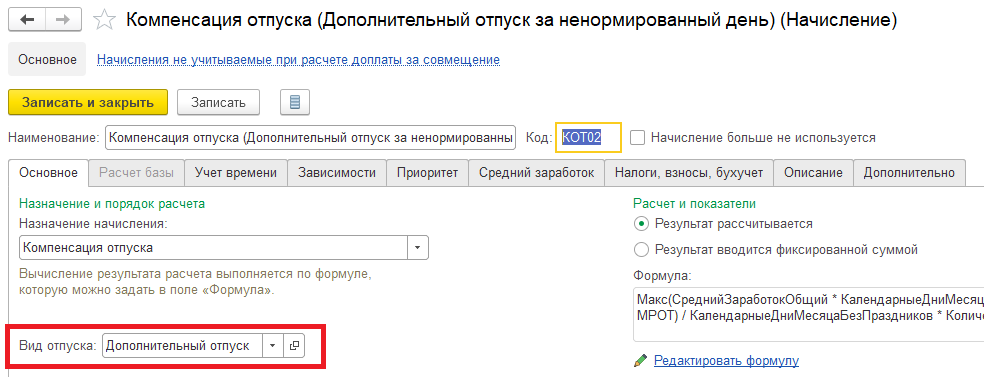Open the Вид отпуска item with the open icon
984x377 pixels.
coord(294,345)
